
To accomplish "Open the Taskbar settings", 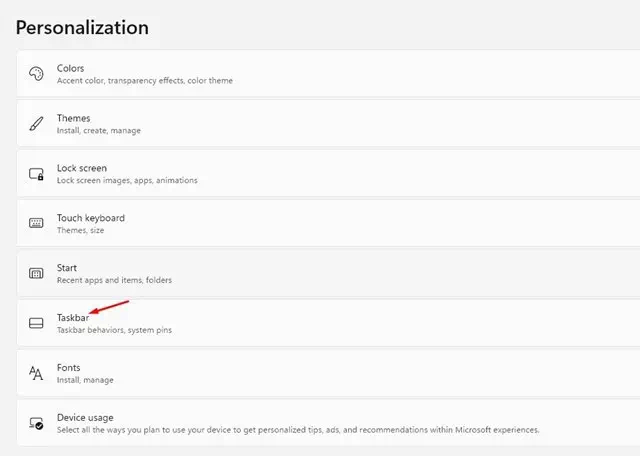I will (x=328, y=323).
